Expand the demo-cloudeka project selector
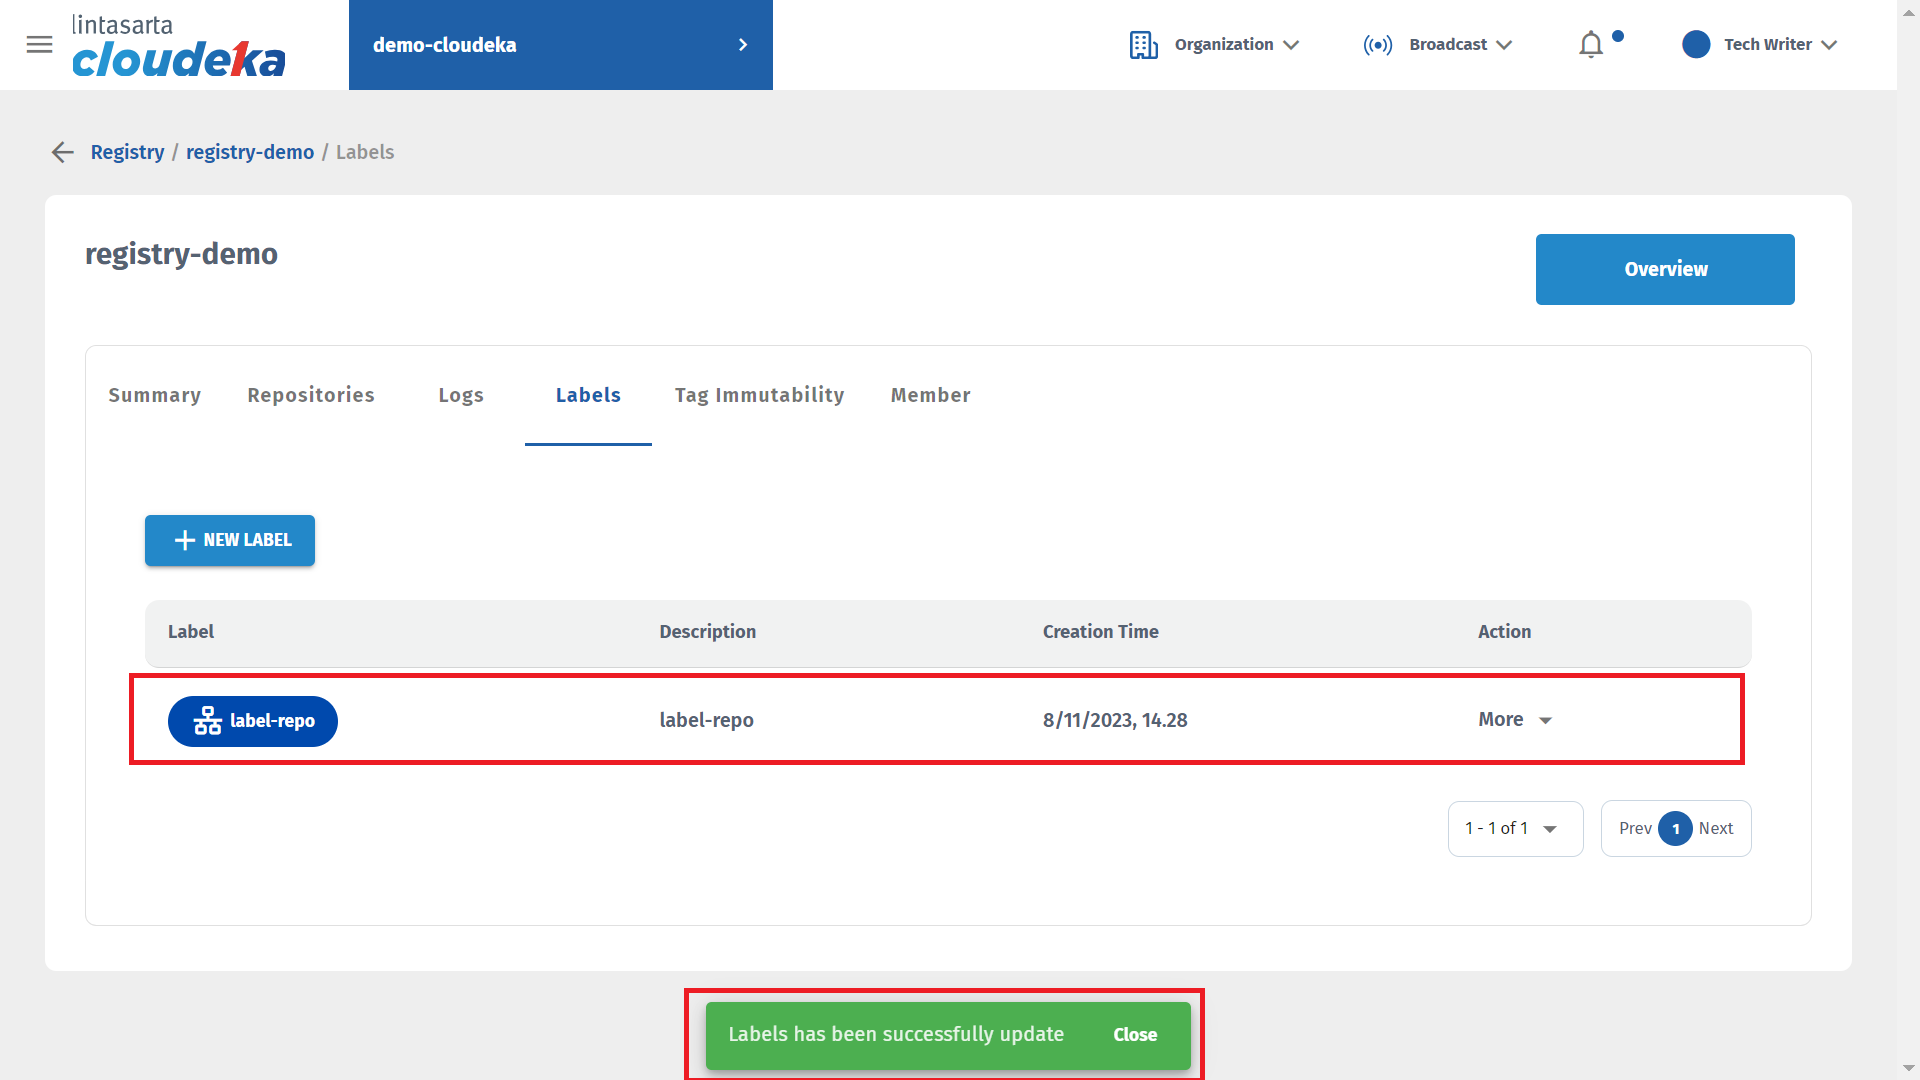 point(560,45)
